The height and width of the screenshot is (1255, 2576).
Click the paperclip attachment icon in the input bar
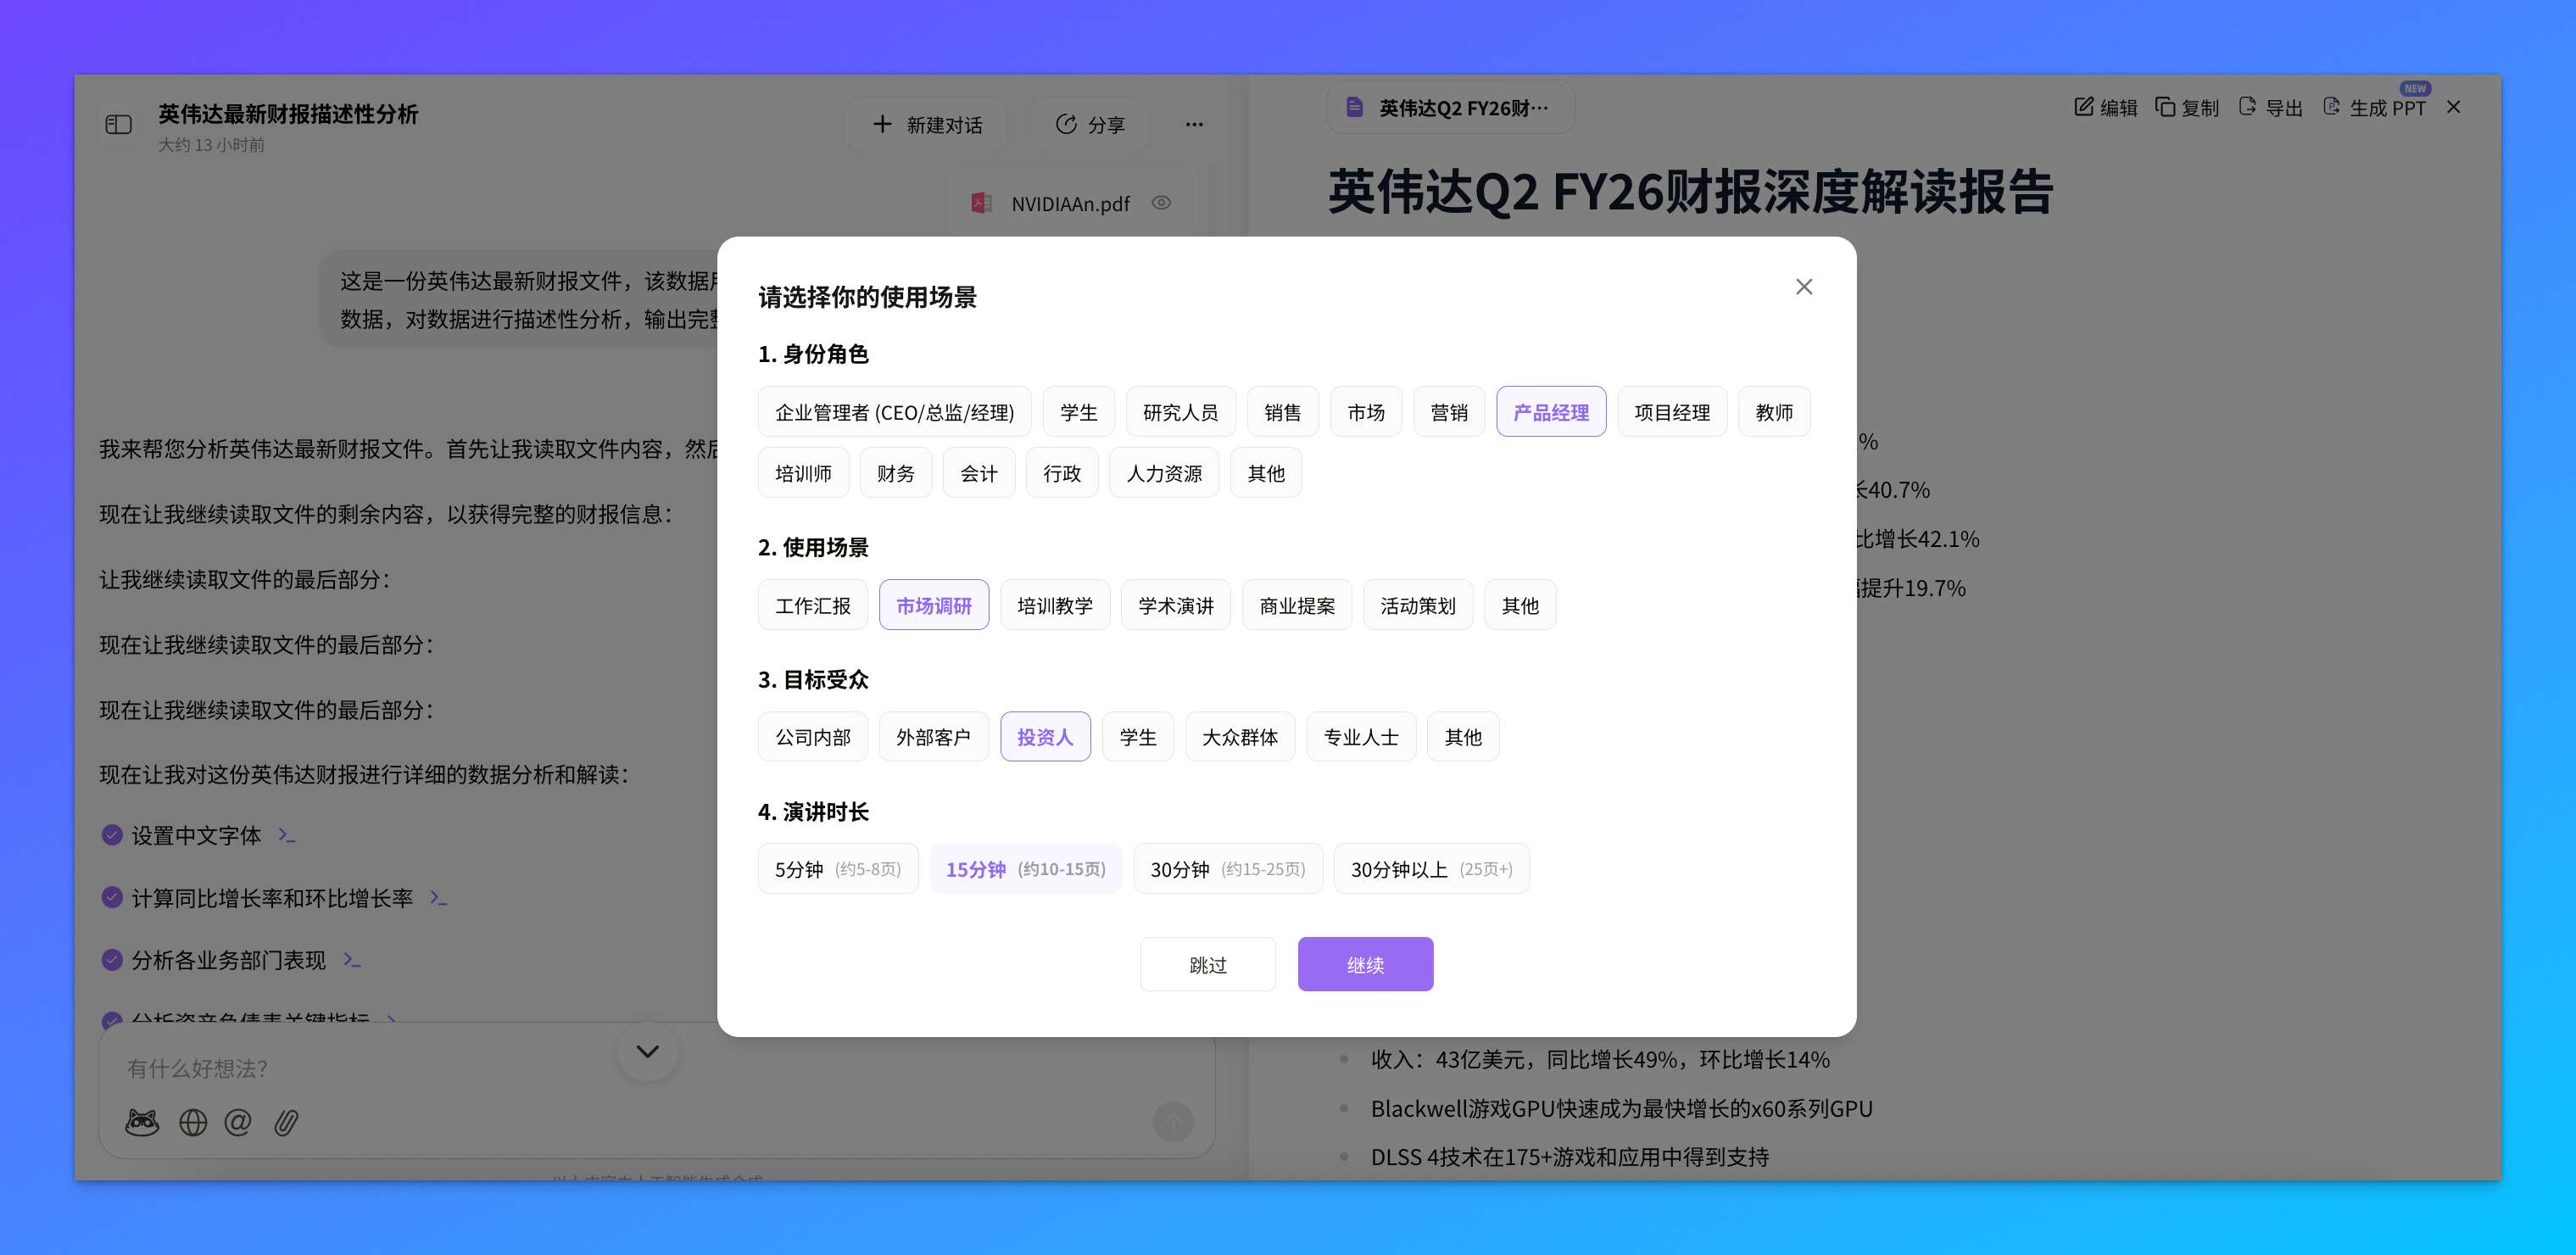287,1122
